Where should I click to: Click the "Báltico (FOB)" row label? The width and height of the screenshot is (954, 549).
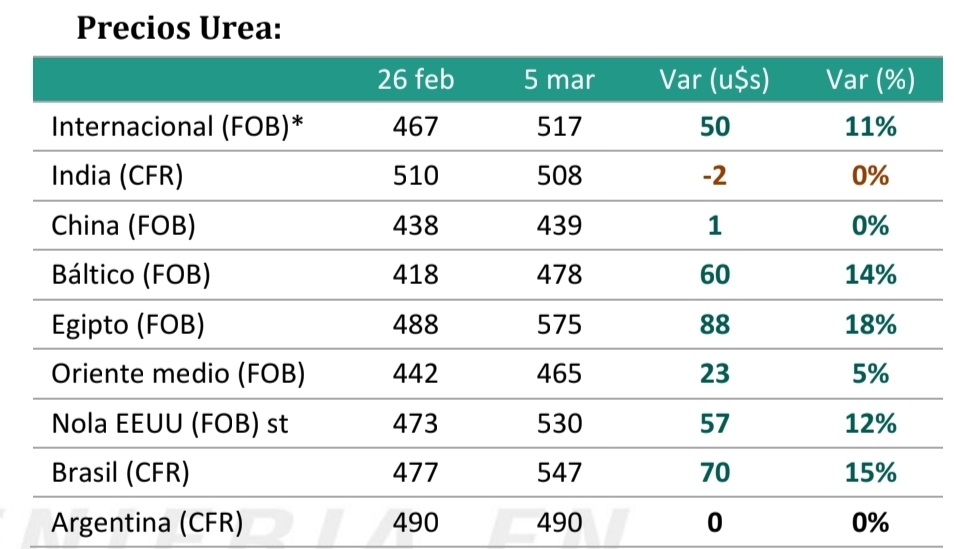pos(130,275)
